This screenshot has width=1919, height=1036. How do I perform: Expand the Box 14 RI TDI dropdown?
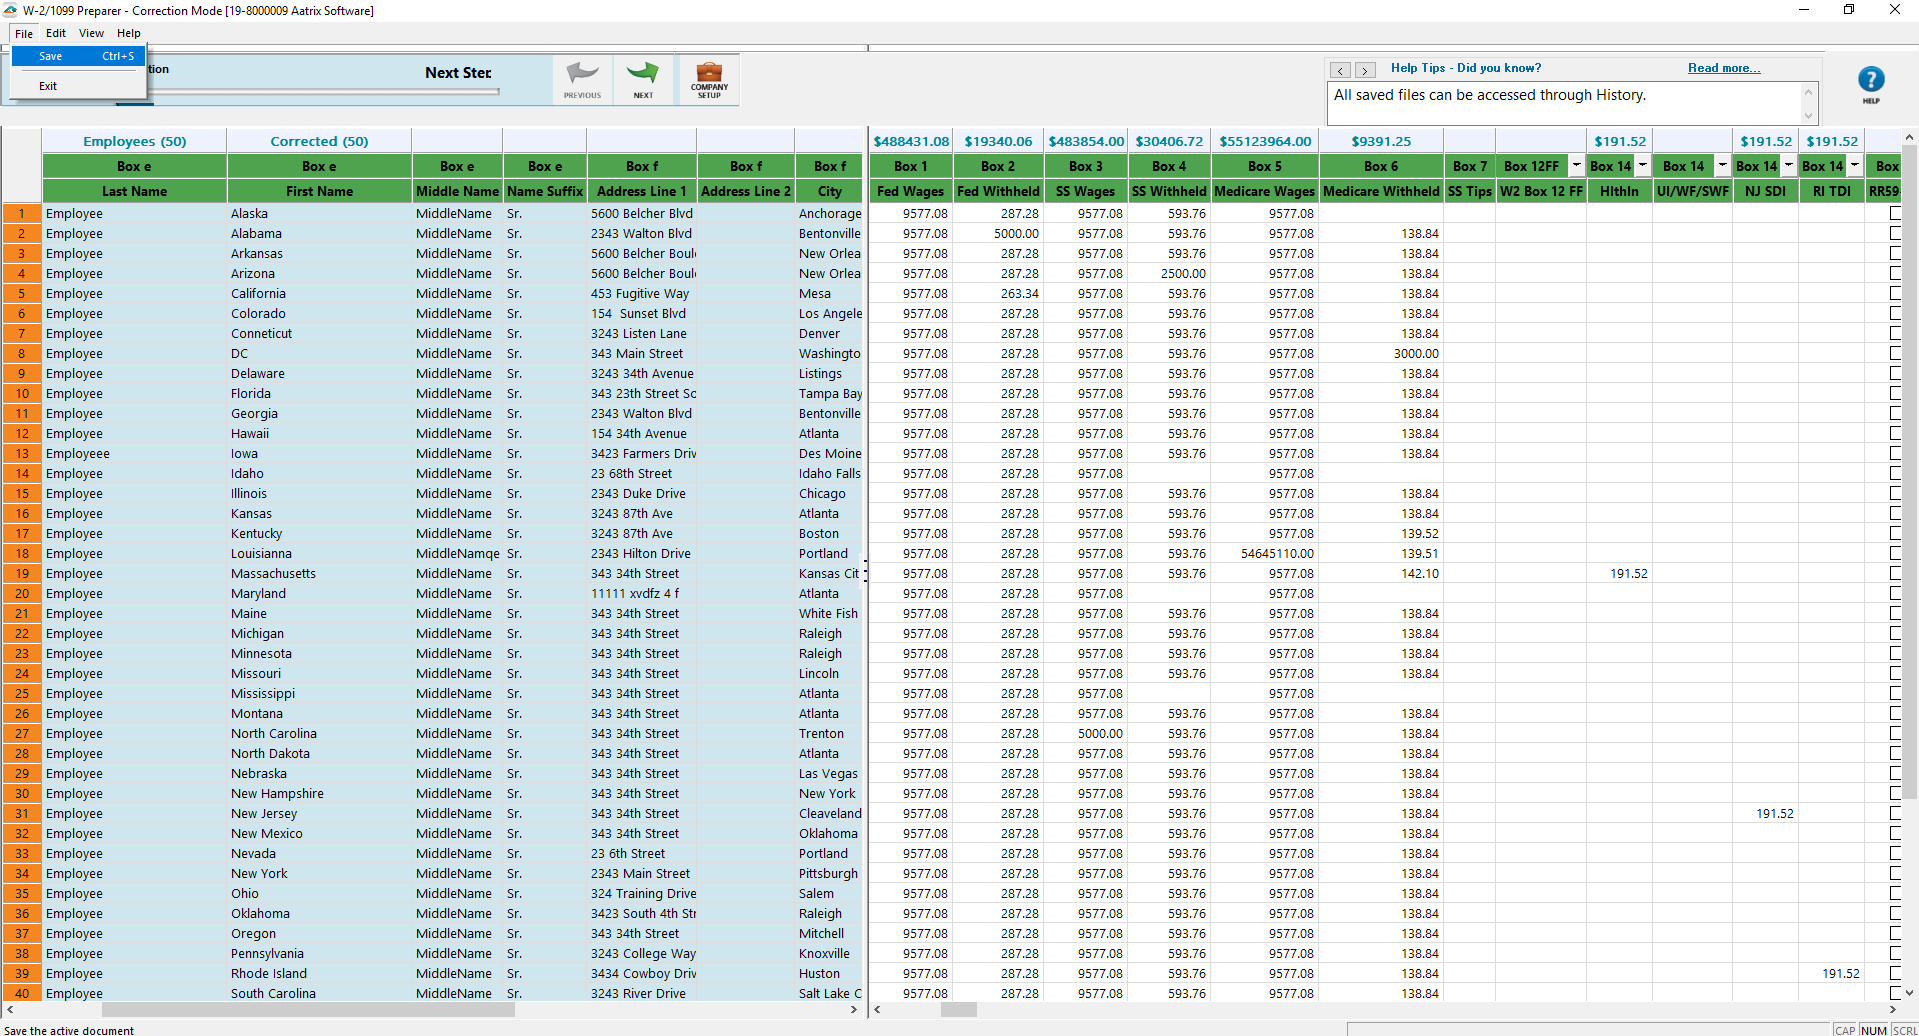click(x=1854, y=166)
